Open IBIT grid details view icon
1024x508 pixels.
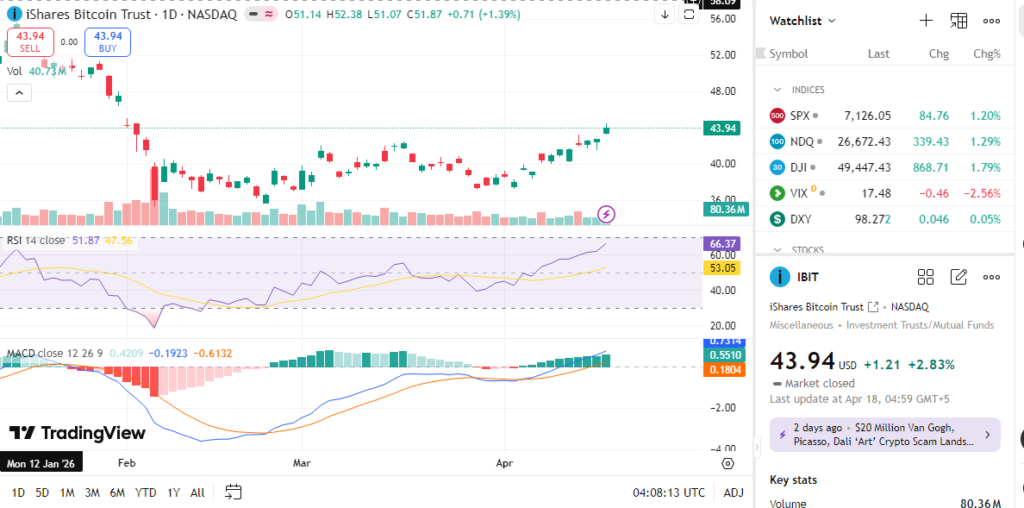coord(926,277)
